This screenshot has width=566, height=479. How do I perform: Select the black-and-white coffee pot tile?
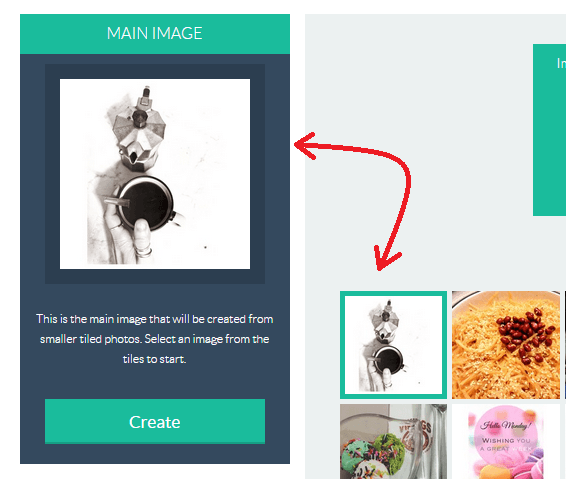coord(393,345)
